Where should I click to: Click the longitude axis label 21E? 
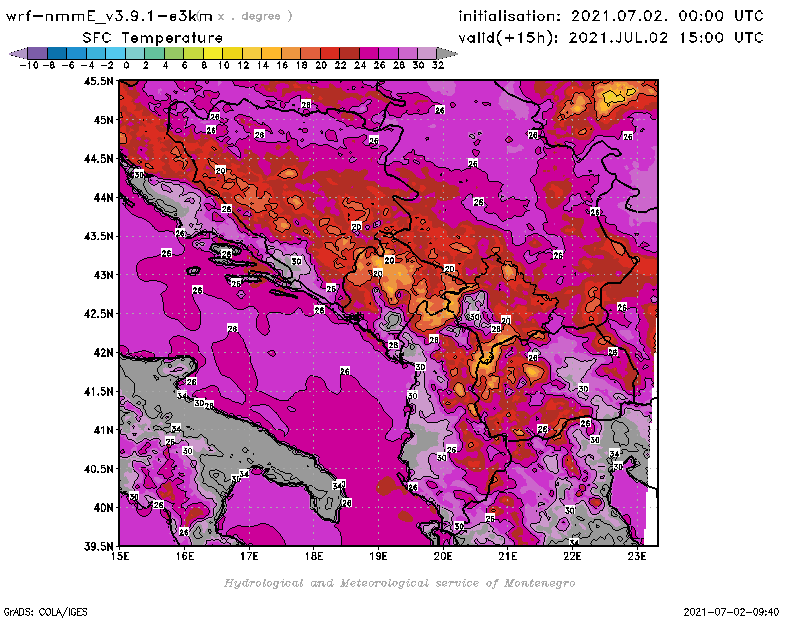point(508,557)
